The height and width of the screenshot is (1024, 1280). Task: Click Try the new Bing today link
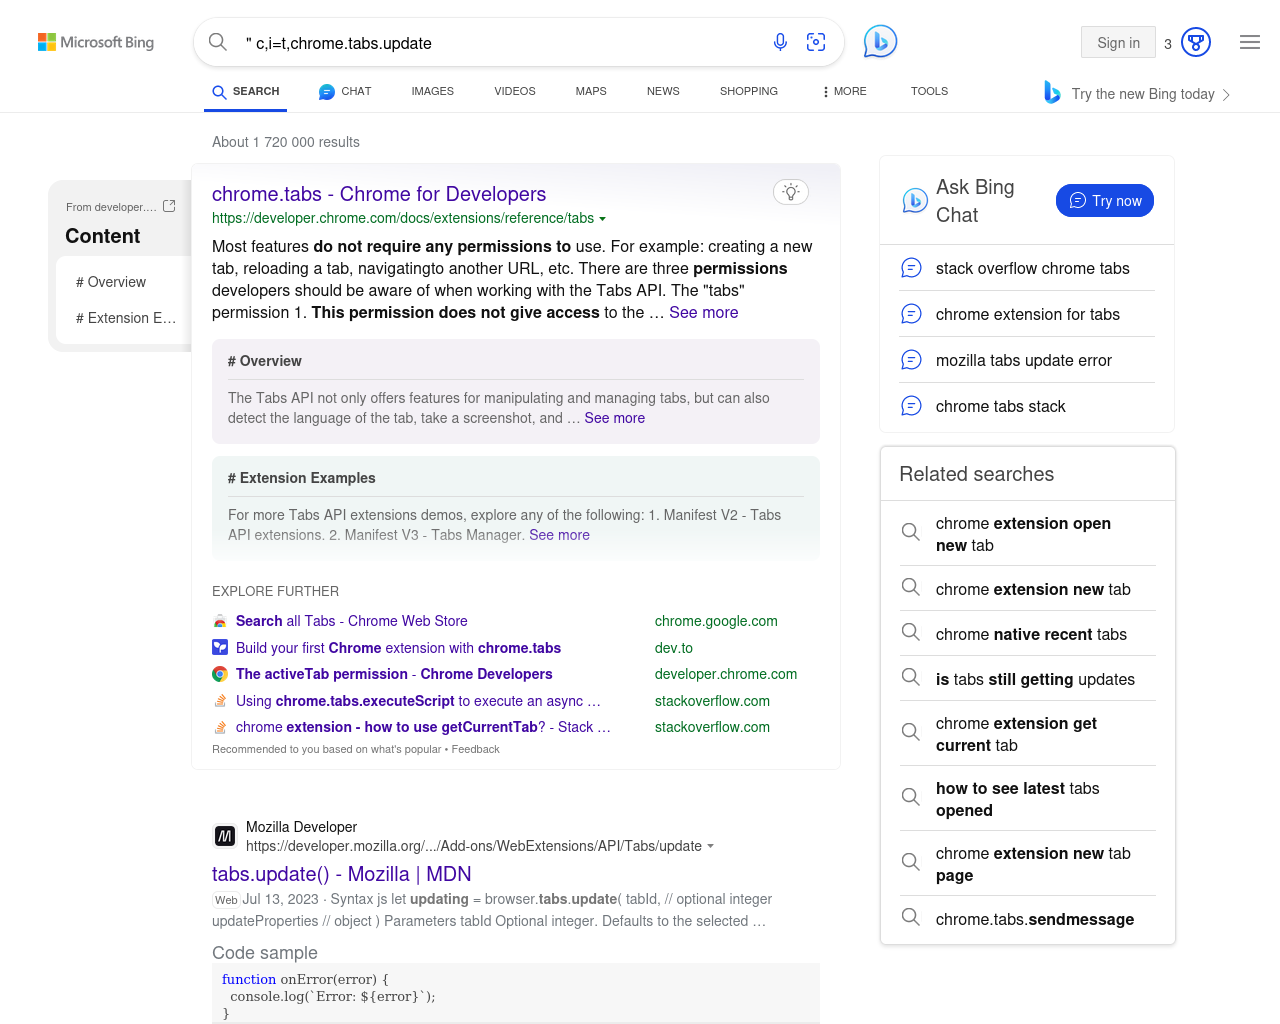[x=1143, y=94]
